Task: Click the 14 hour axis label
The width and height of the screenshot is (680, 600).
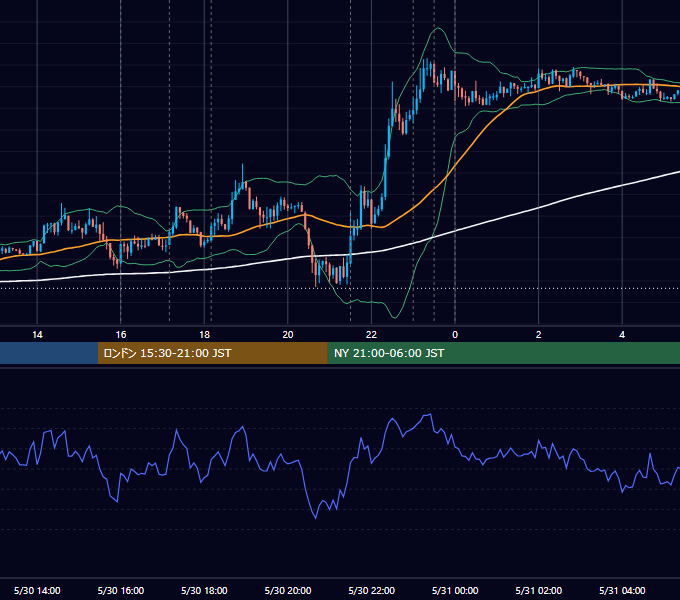Action: coord(37,335)
